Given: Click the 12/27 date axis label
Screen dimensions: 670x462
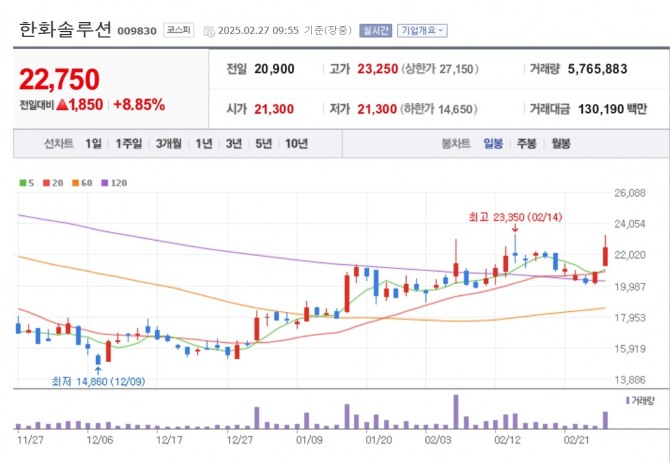Looking at the screenshot, I should pyautogui.click(x=240, y=440).
